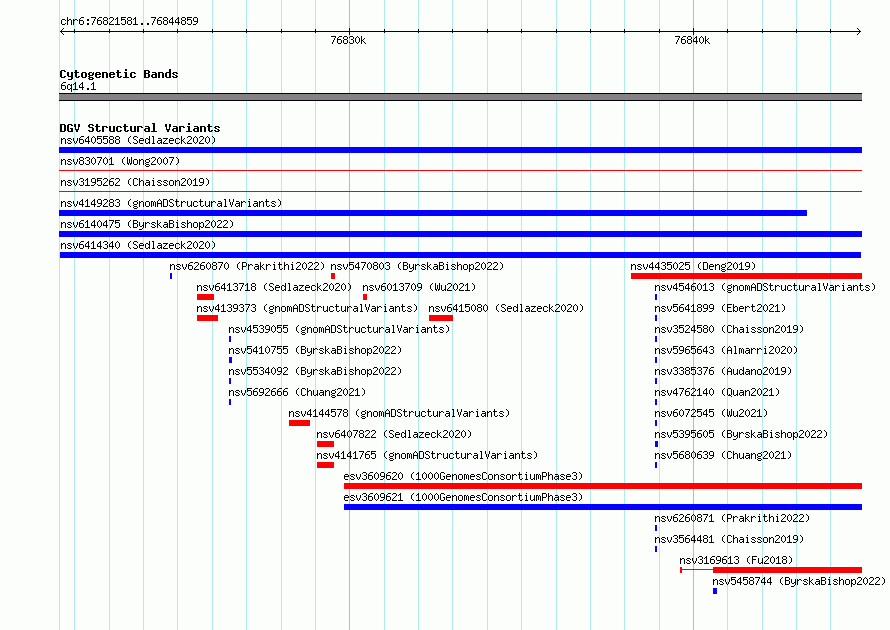Click the nsv3195262 (Chaisson2019) label
The image size is (890, 630).
[x=135, y=182]
